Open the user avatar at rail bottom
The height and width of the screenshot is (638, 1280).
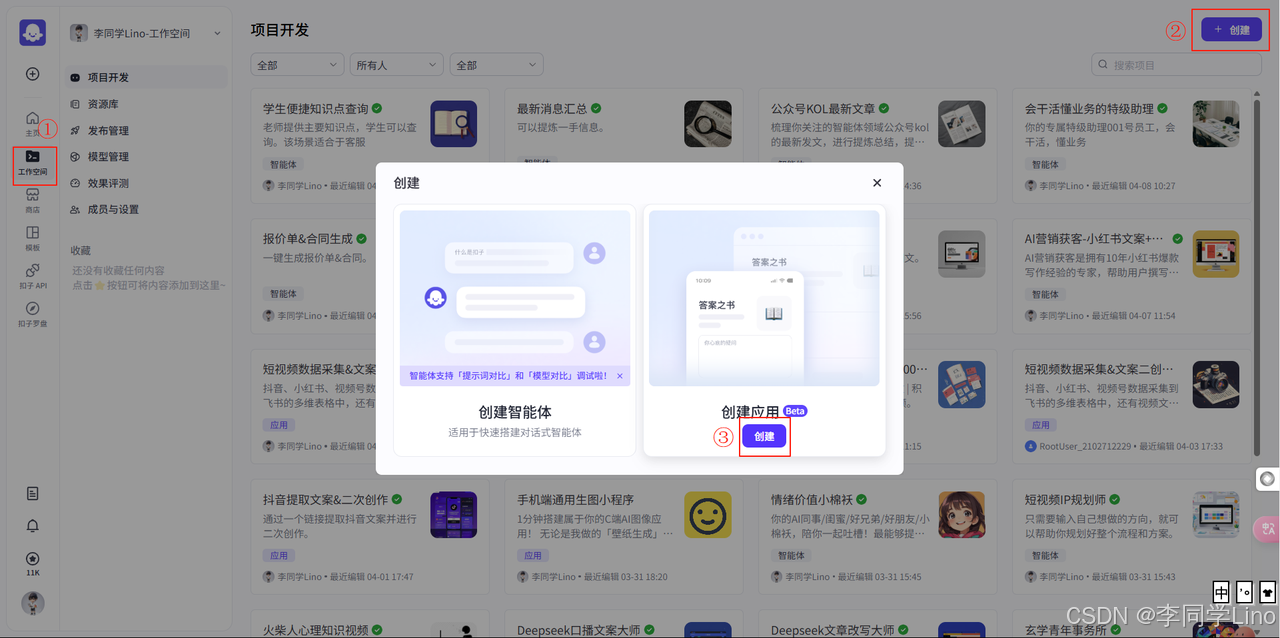pyautogui.click(x=33, y=603)
